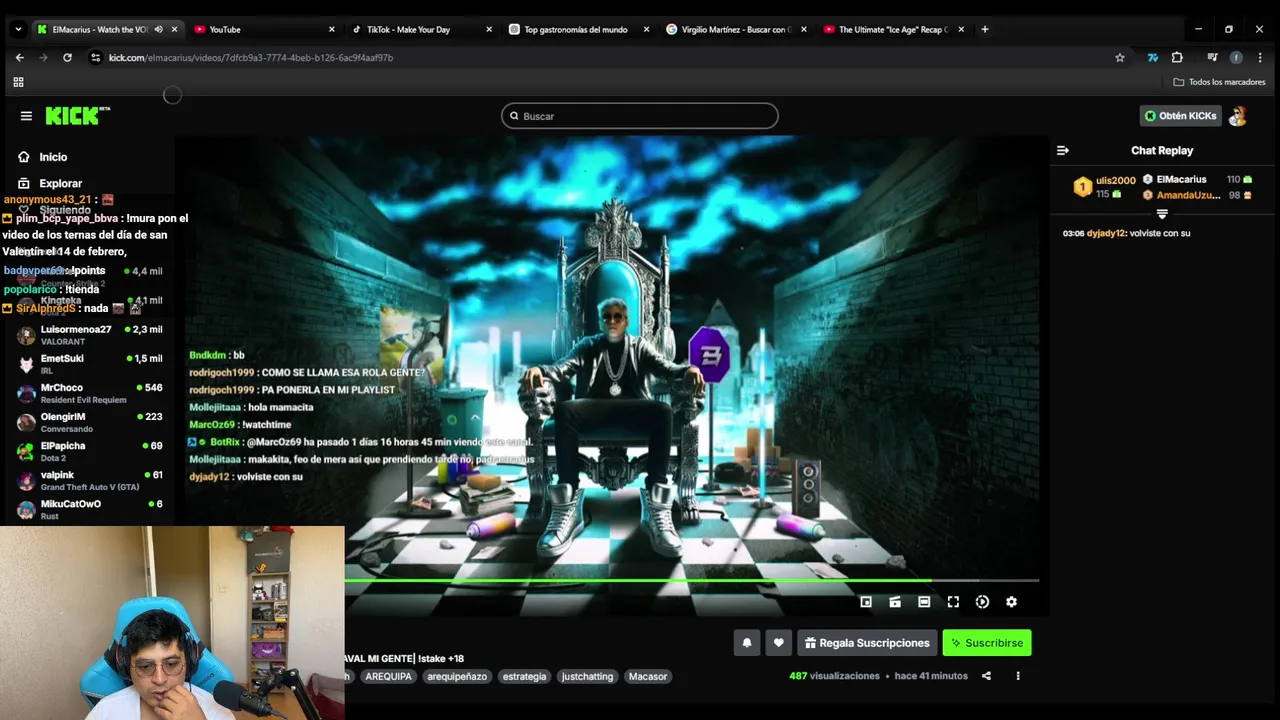The height and width of the screenshot is (720, 1280).
Task: Mute the ElMacarius tab audio
Action: [x=158, y=29]
